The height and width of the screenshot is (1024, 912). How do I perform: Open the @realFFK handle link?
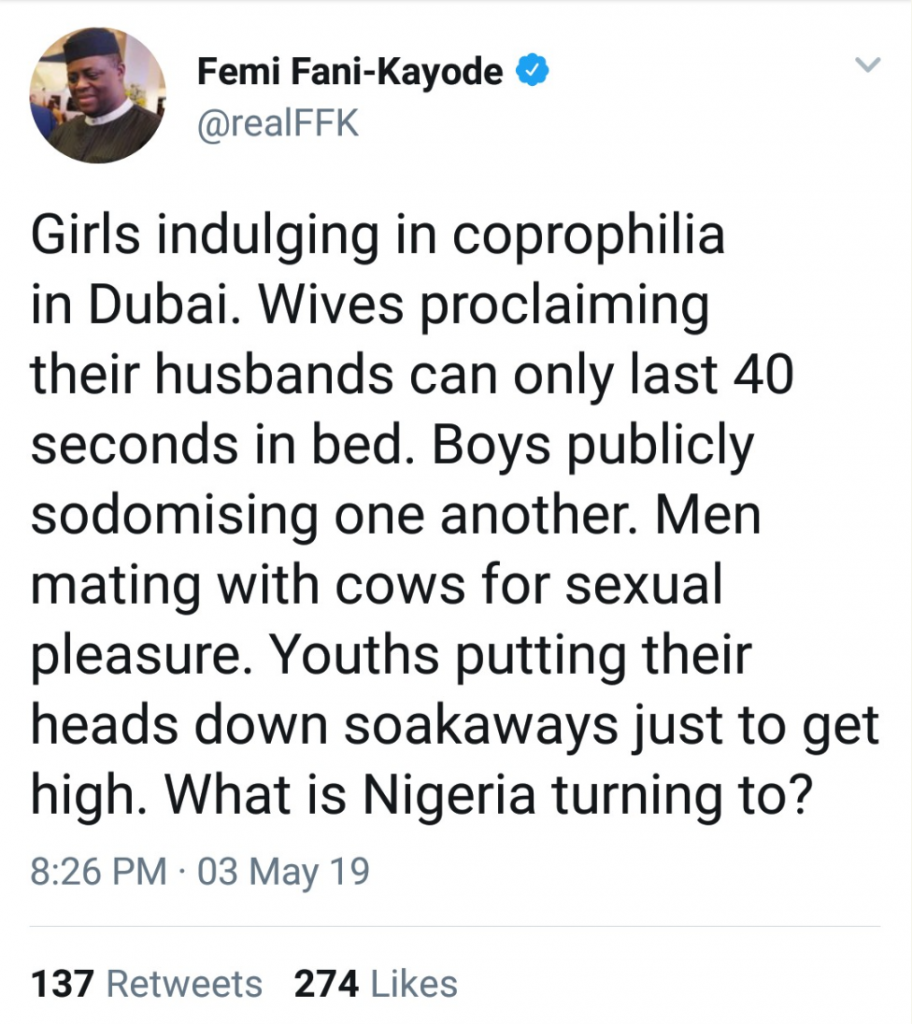[x=277, y=124]
